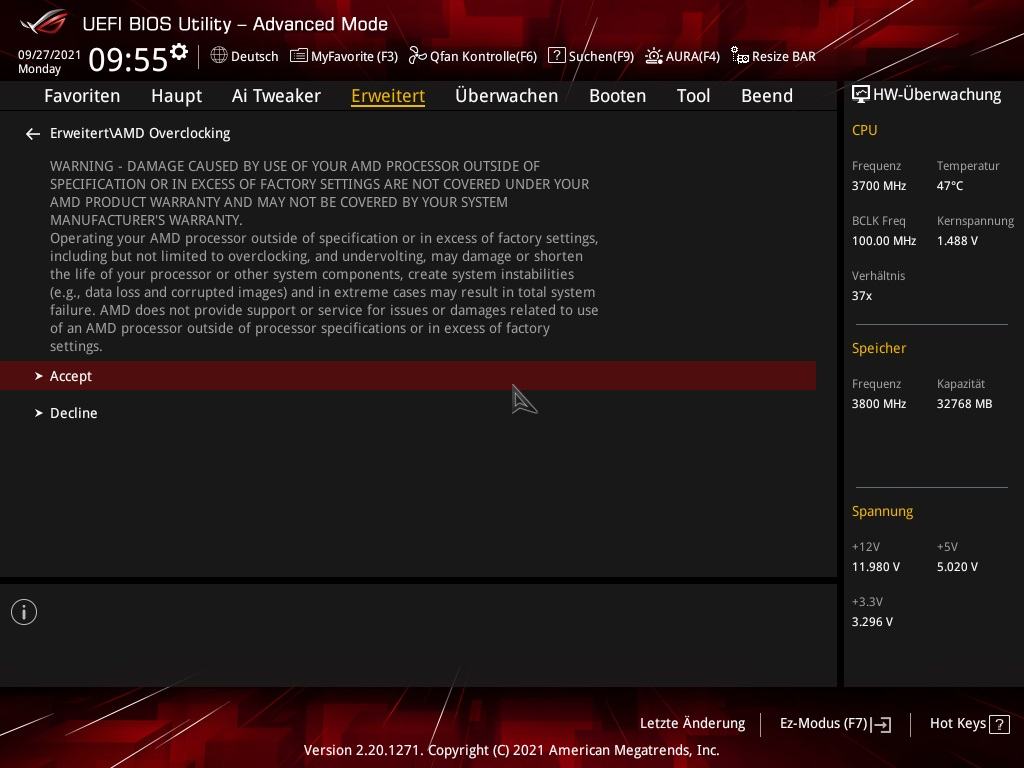Click the Hot Keys question-mark box
The image size is (1024, 768).
tap(999, 724)
